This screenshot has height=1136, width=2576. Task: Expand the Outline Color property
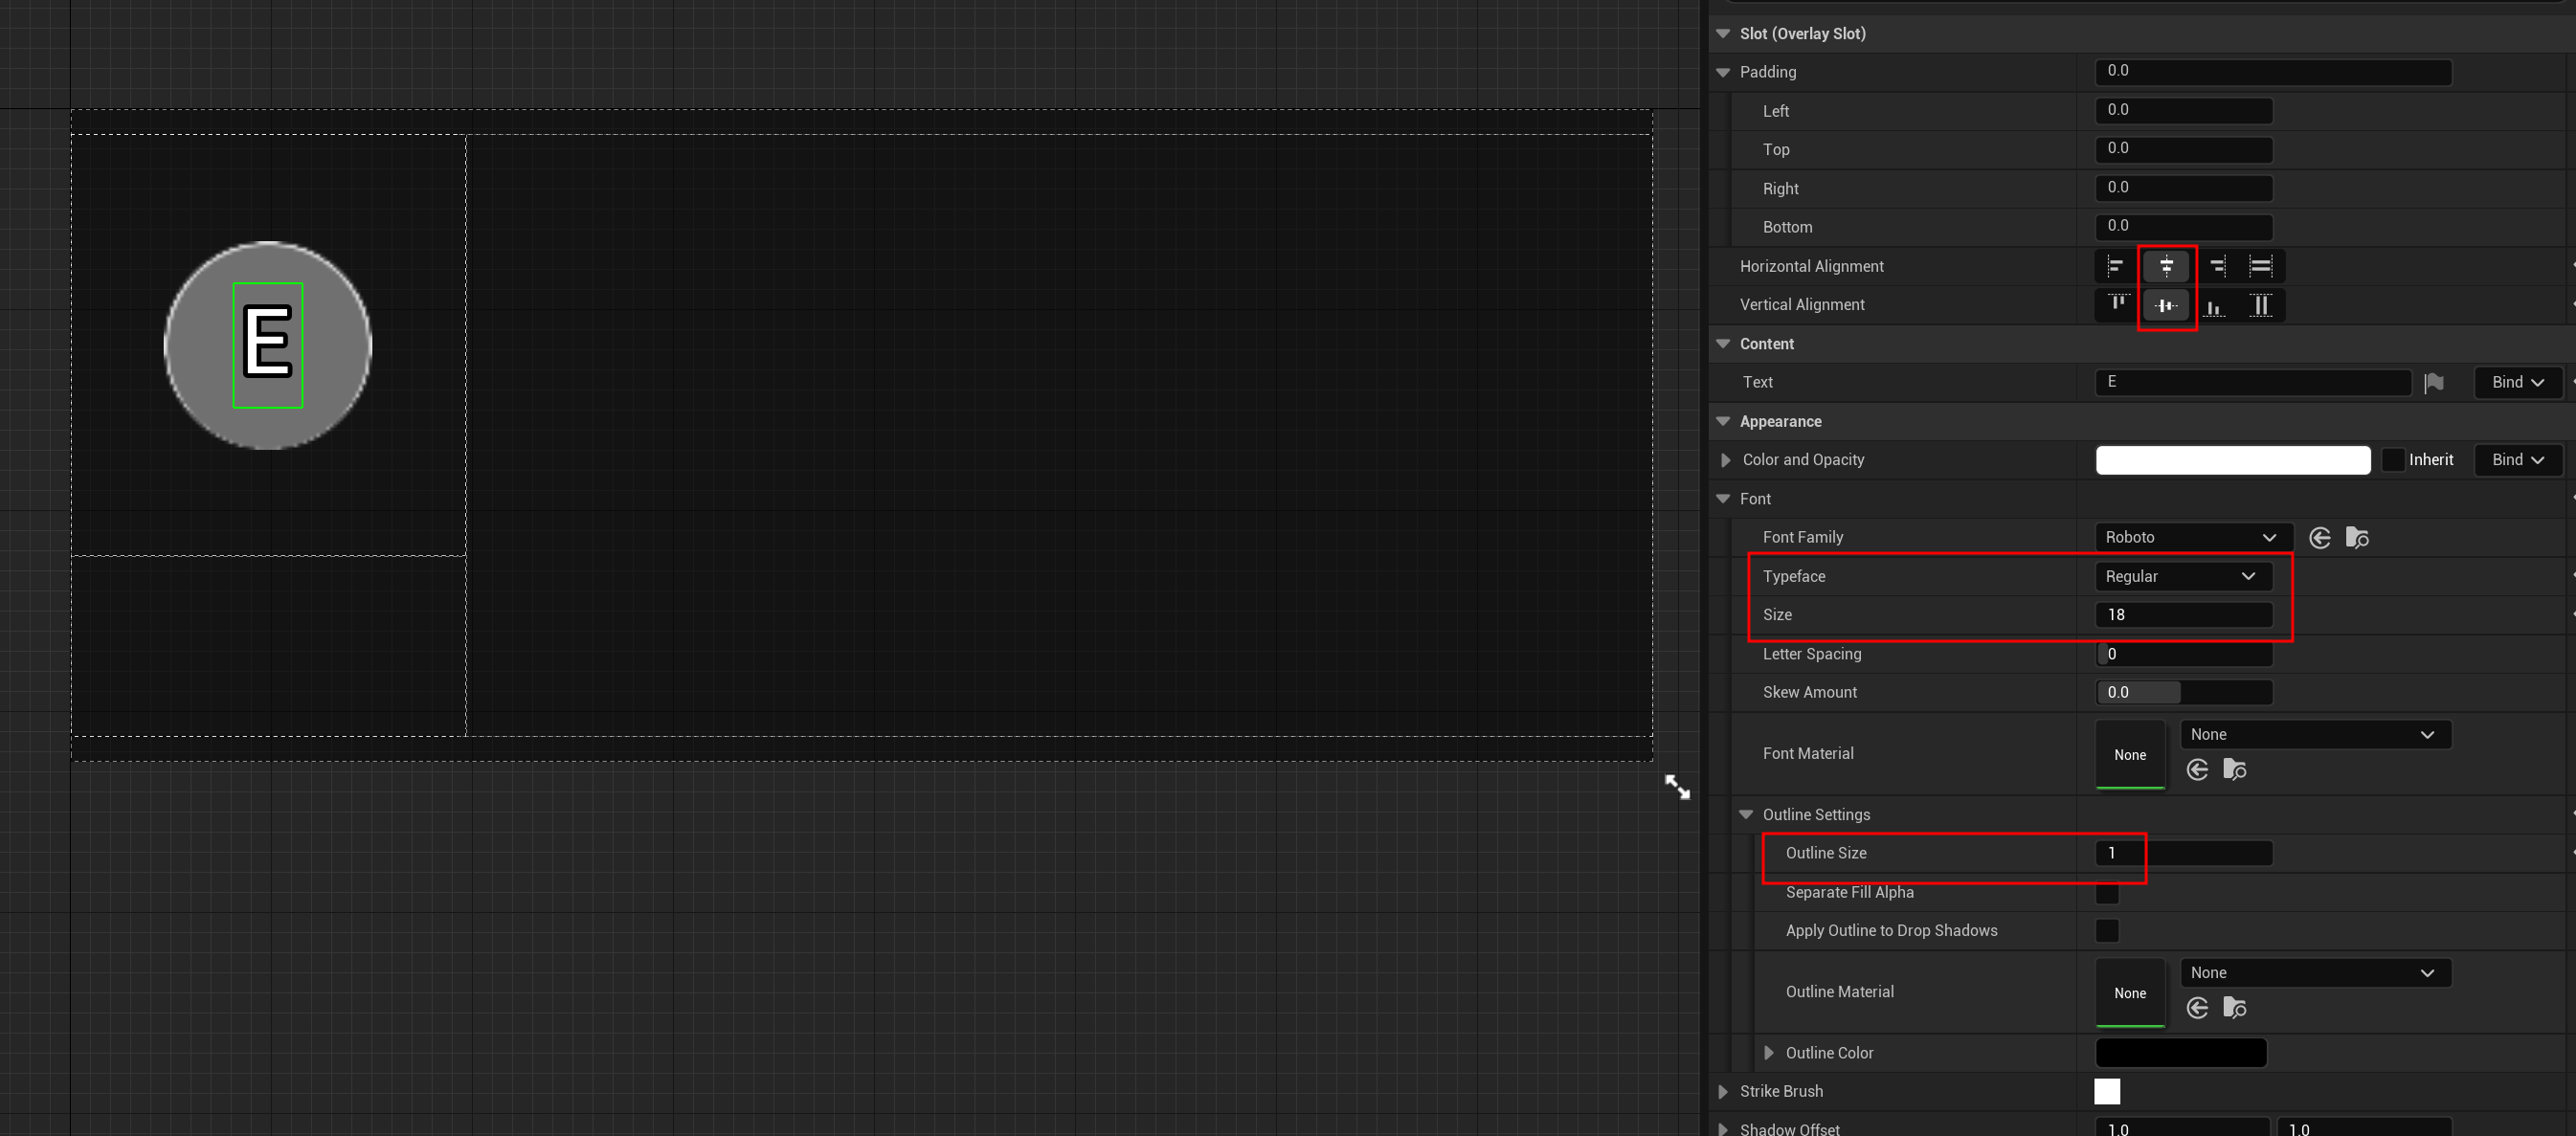(x=1769, y=1053)
